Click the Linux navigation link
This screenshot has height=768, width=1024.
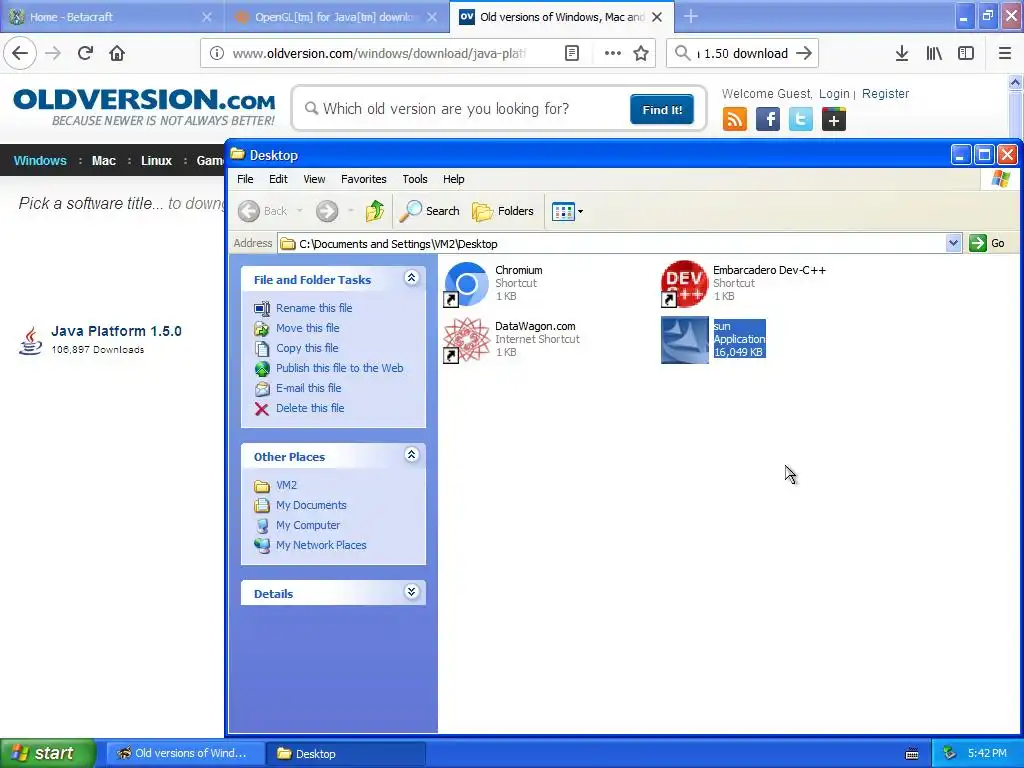[156, 161]
